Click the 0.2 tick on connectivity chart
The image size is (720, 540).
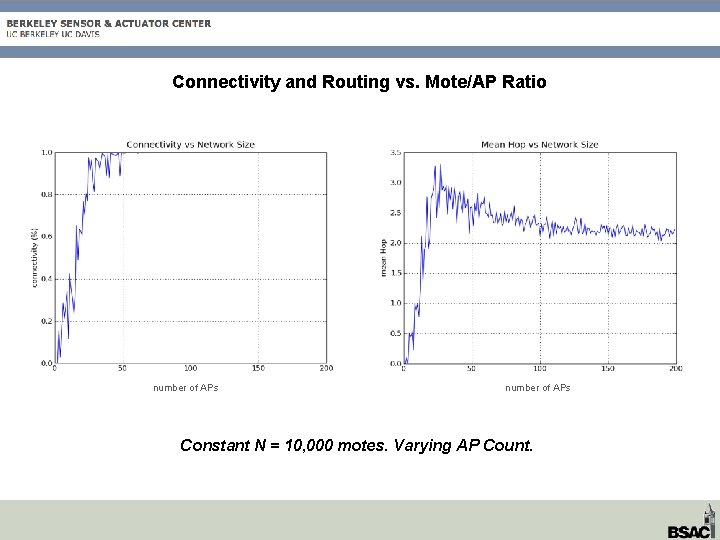(x=46, y=321)
